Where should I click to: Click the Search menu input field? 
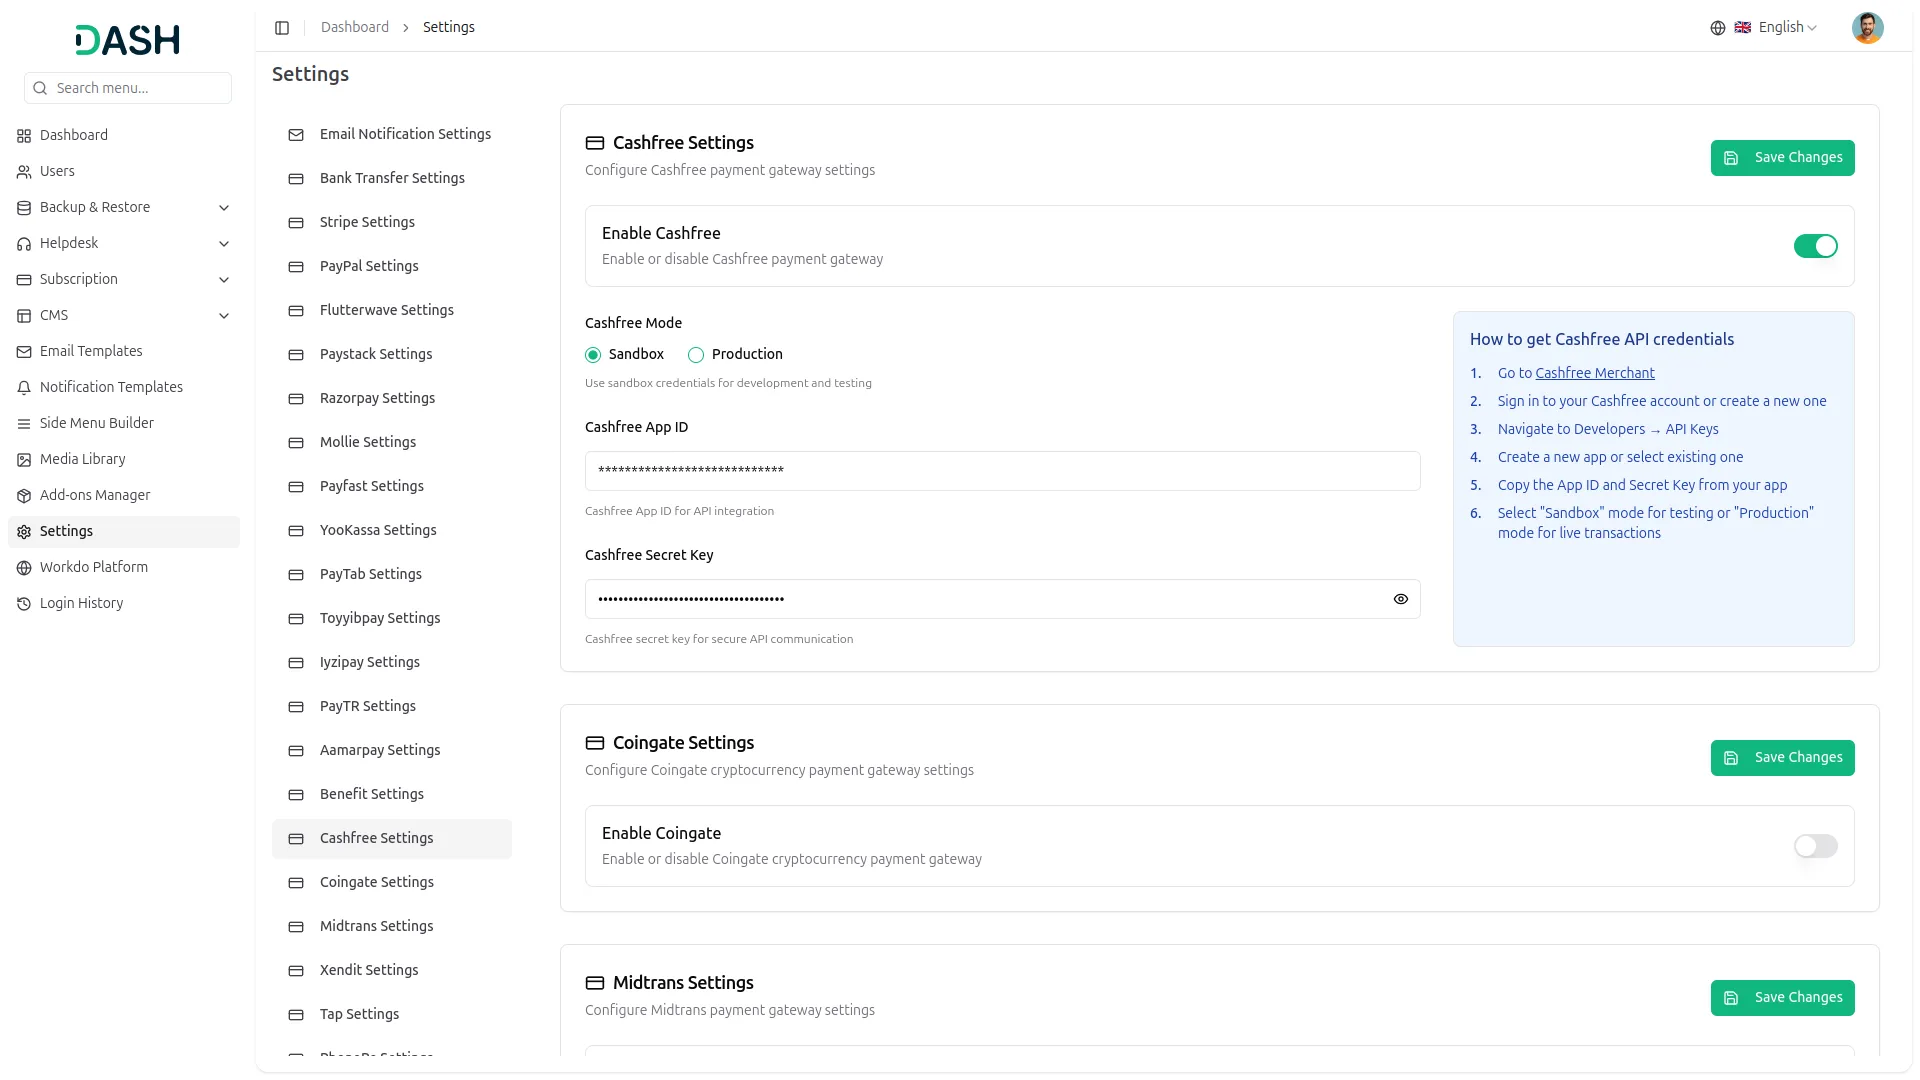coord(128,88)
